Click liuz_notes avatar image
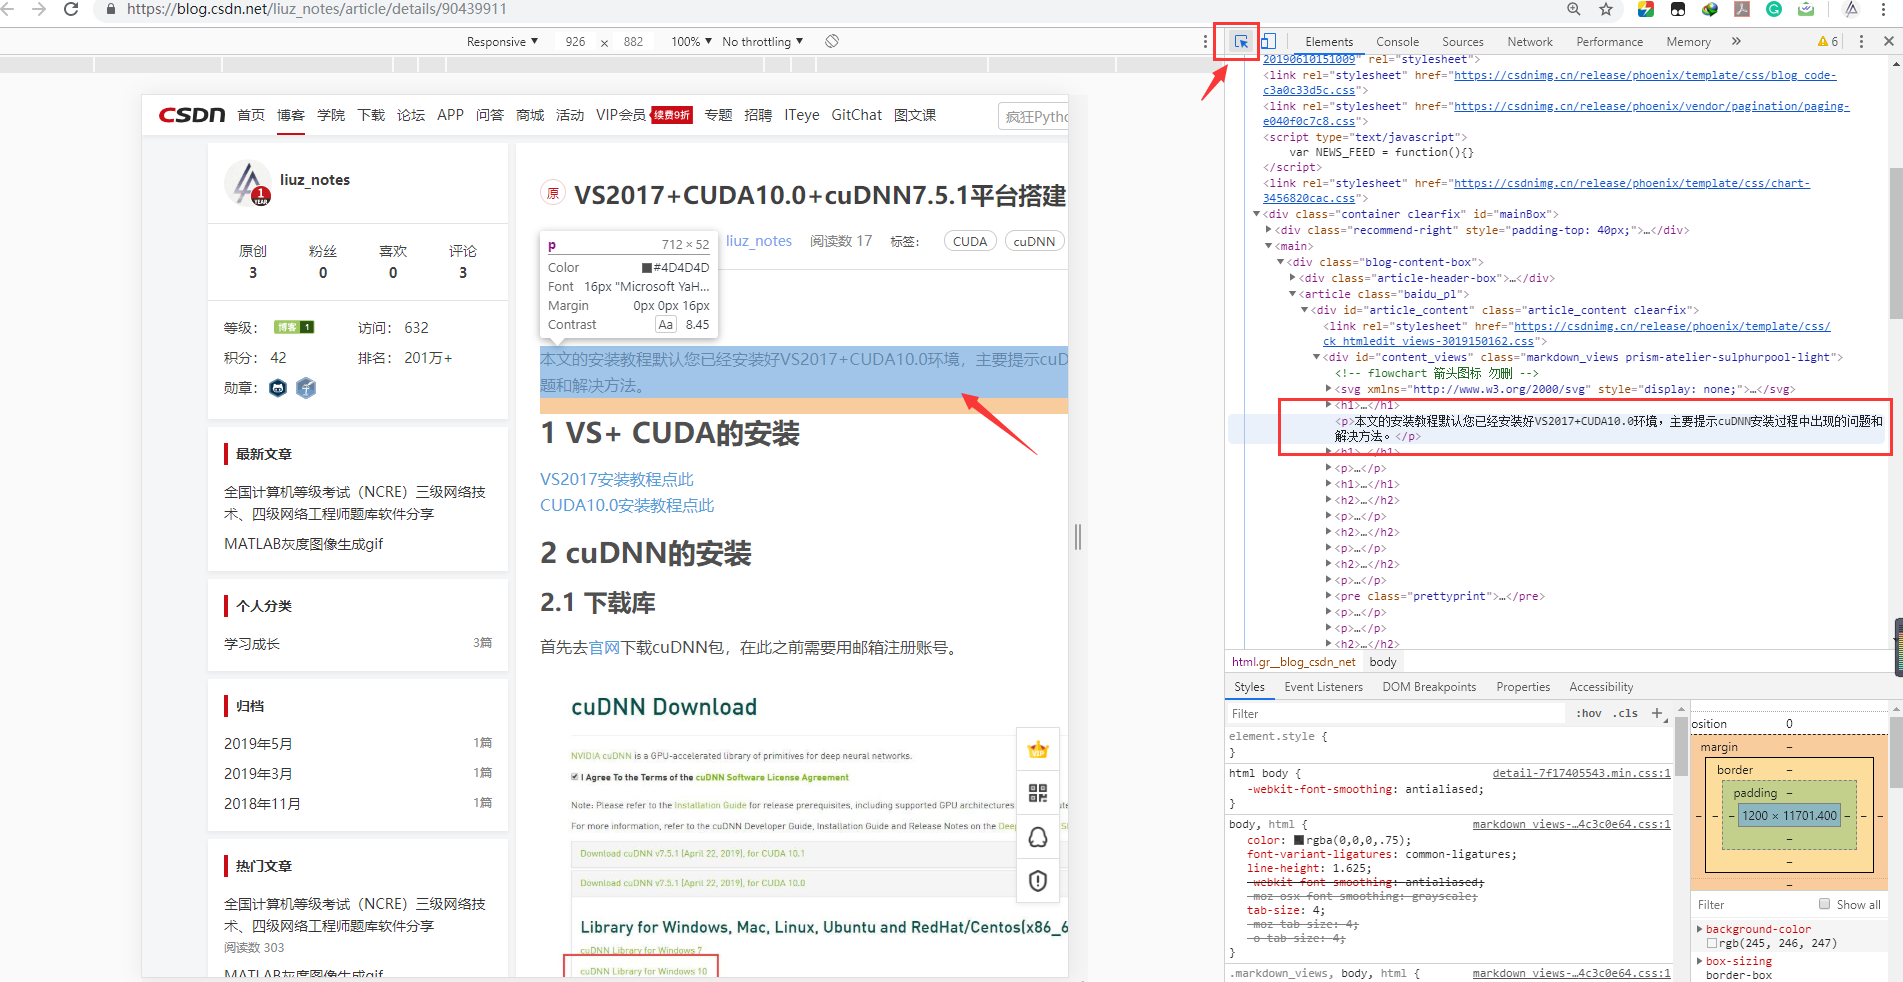This screenshot has height=982, width=1903. [x=248, y=182]
